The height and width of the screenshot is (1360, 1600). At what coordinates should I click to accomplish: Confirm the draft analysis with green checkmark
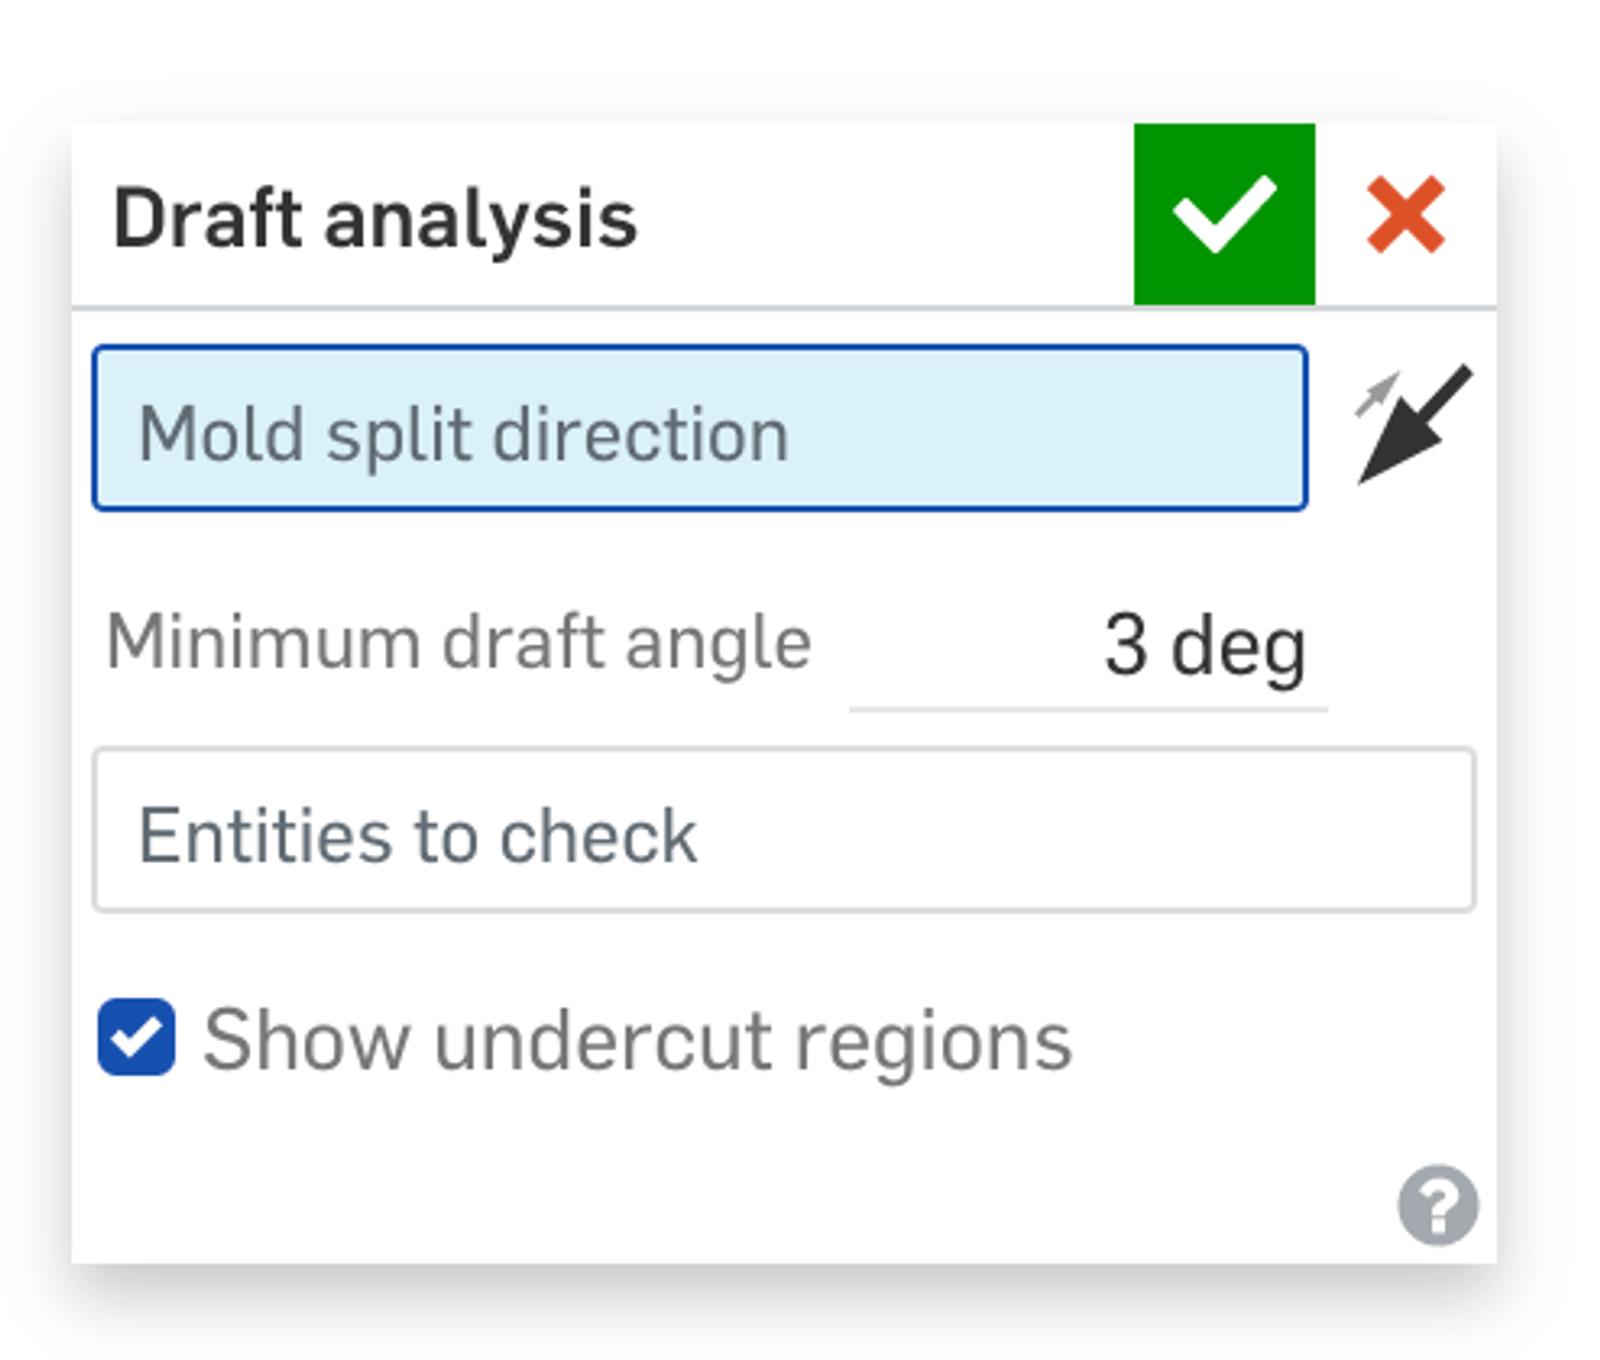1223,214
